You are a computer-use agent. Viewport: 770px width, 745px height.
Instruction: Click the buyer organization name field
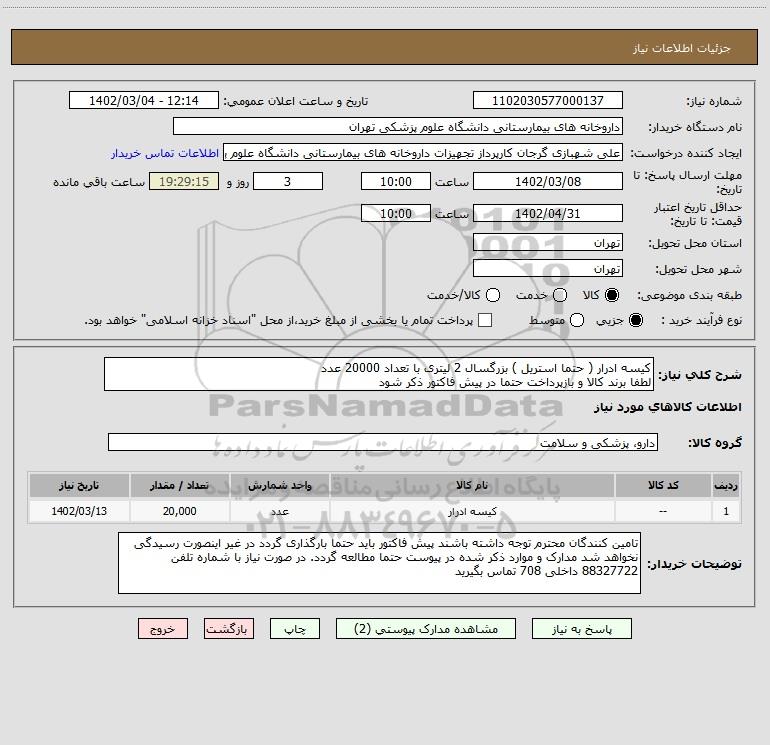pyautogui.click(x=398, y=126)
